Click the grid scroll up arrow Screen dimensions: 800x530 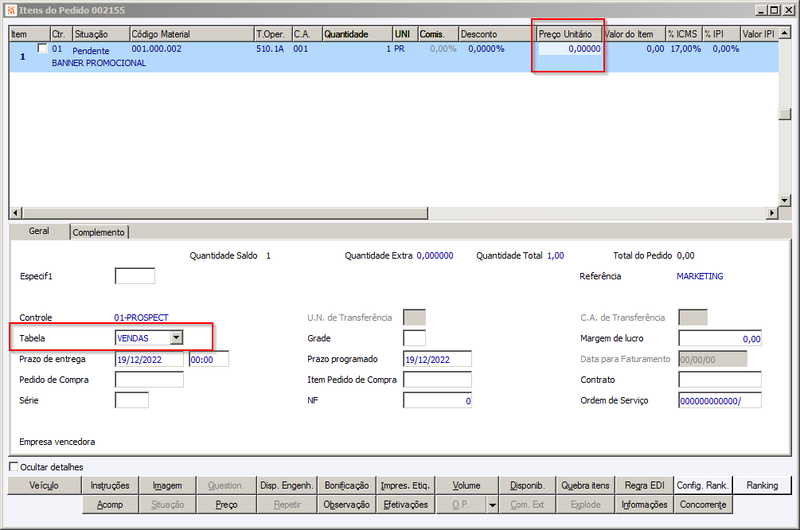[785, 33]
